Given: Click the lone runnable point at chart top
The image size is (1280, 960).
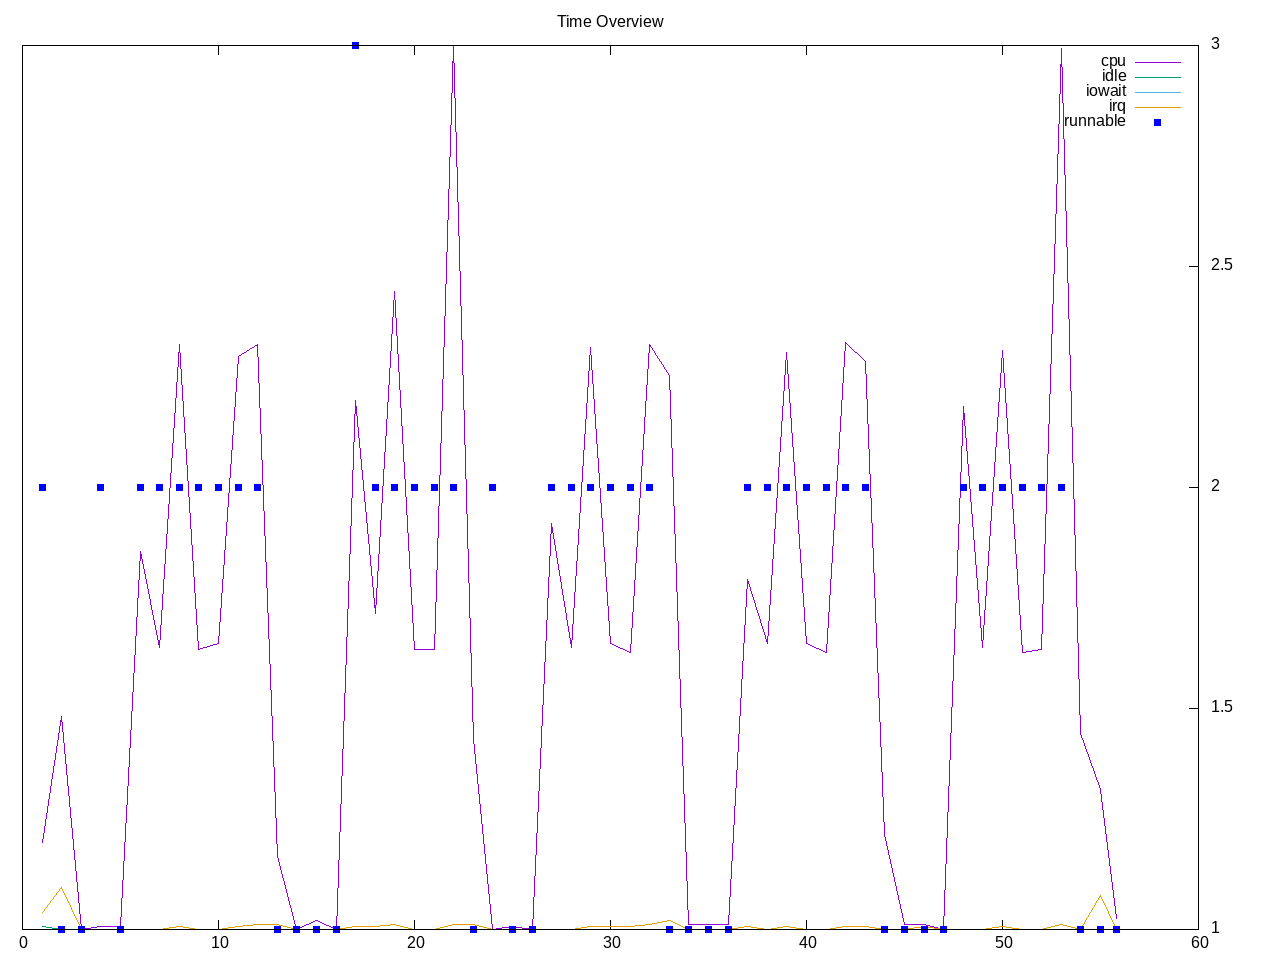Looking at the screenshot, I should click(356, 45).
